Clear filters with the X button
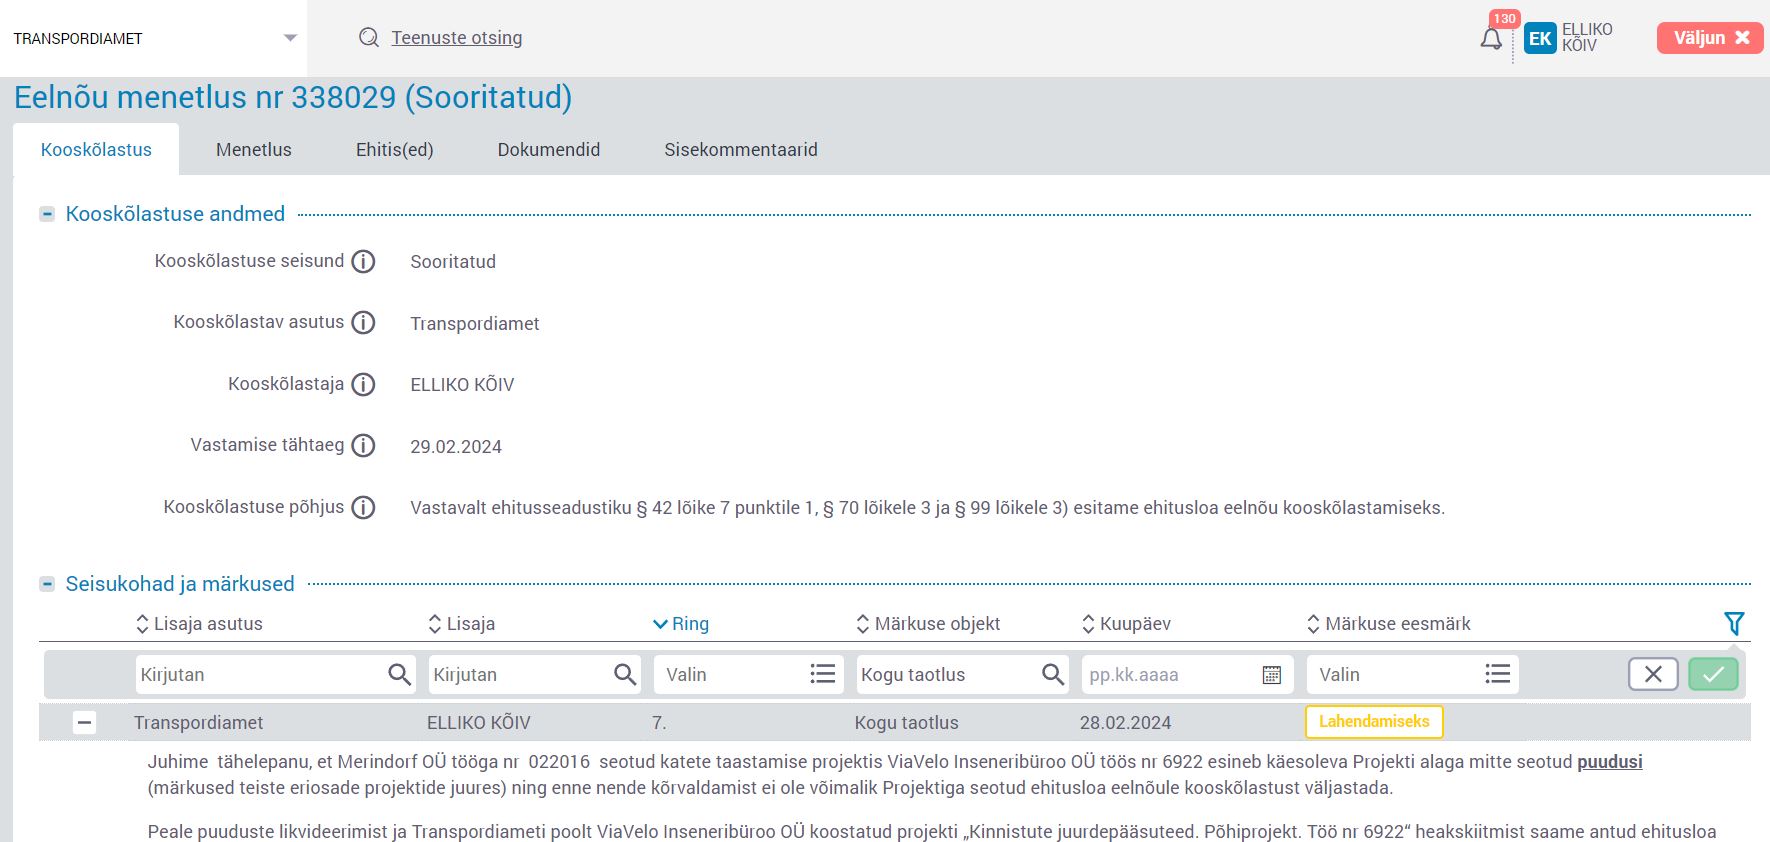The width and height of the screenshot is (1770, 842). tap(1653, 674)
